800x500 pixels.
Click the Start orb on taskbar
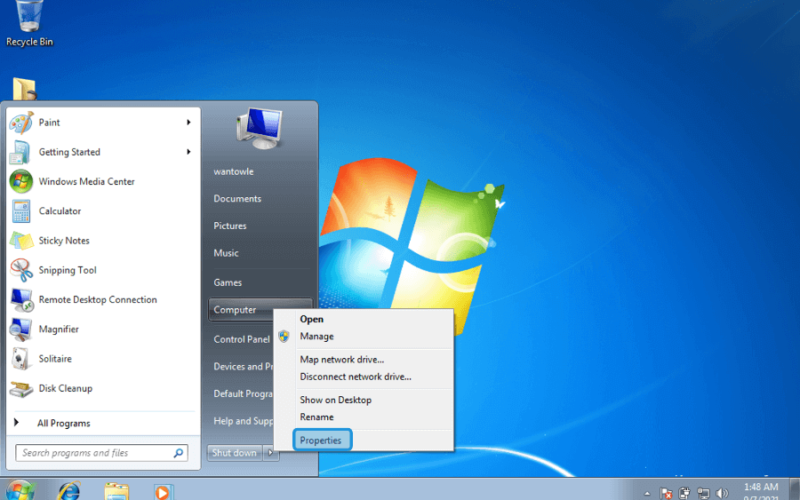[x=20, y=491]
